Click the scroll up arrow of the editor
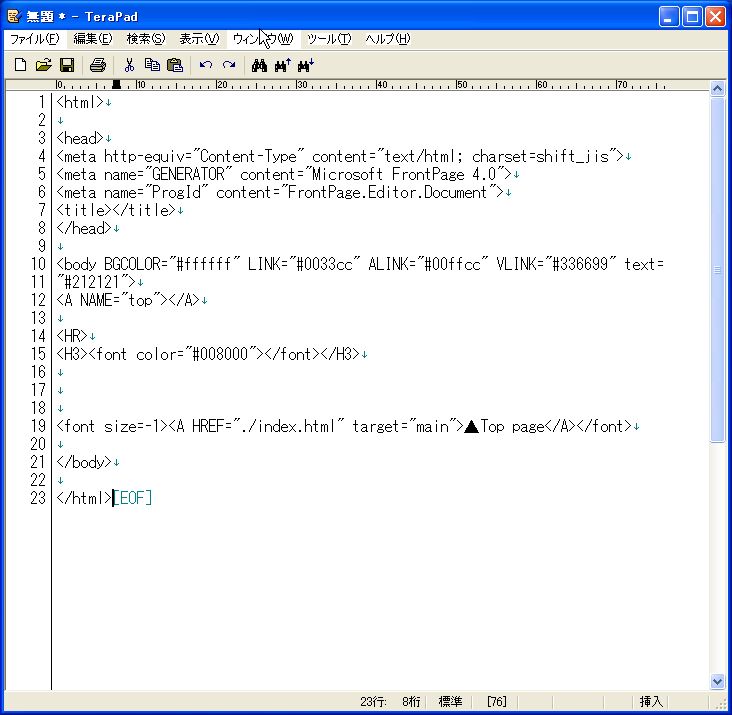 (718, 88)
